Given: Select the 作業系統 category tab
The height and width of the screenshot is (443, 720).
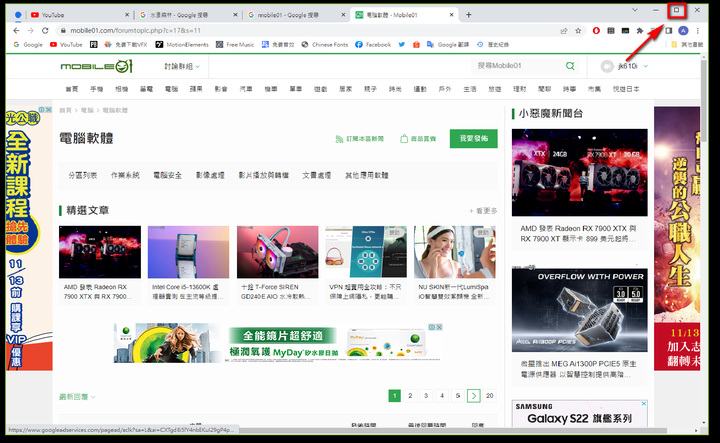Looking at the screenshot, I should point(125,175).
